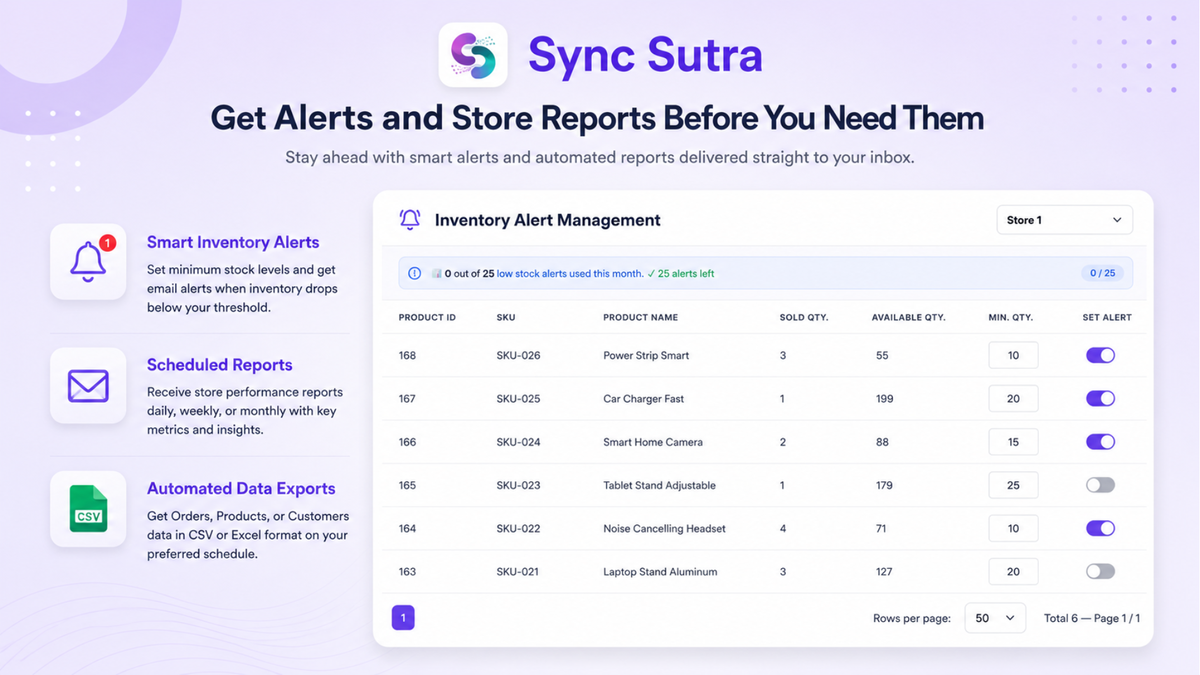This screenshot has height=675, width=1200.
Task: Click the PRODUCT NAME column header
Action: click(640, 317)
